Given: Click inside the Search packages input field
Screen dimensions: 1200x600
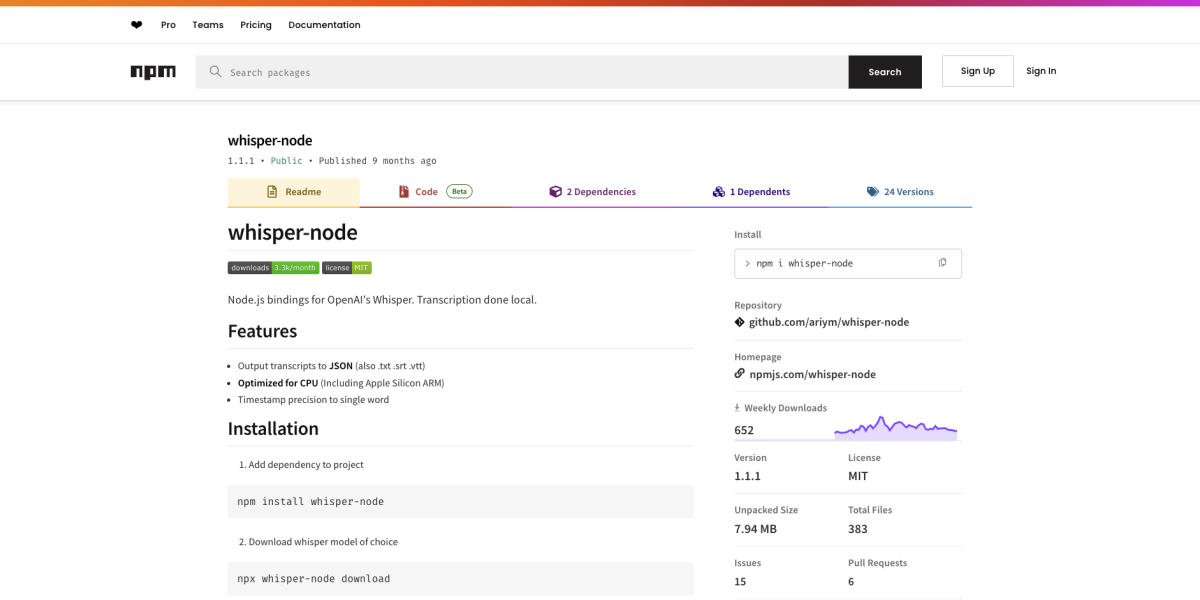Looking at the screenshot, I should 500,72.
